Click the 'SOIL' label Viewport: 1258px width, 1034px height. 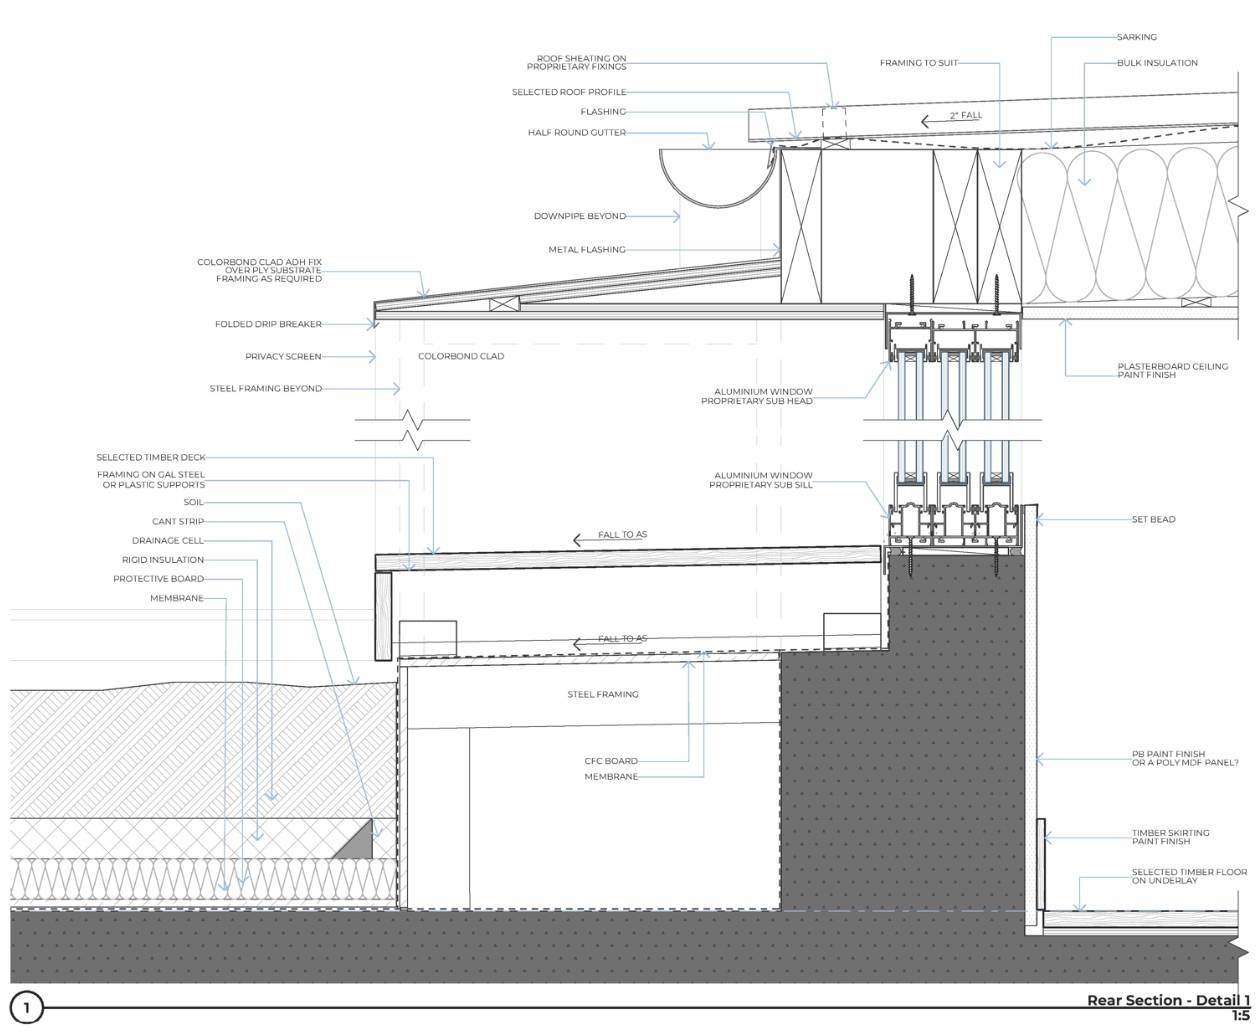[x=194, y=502]
